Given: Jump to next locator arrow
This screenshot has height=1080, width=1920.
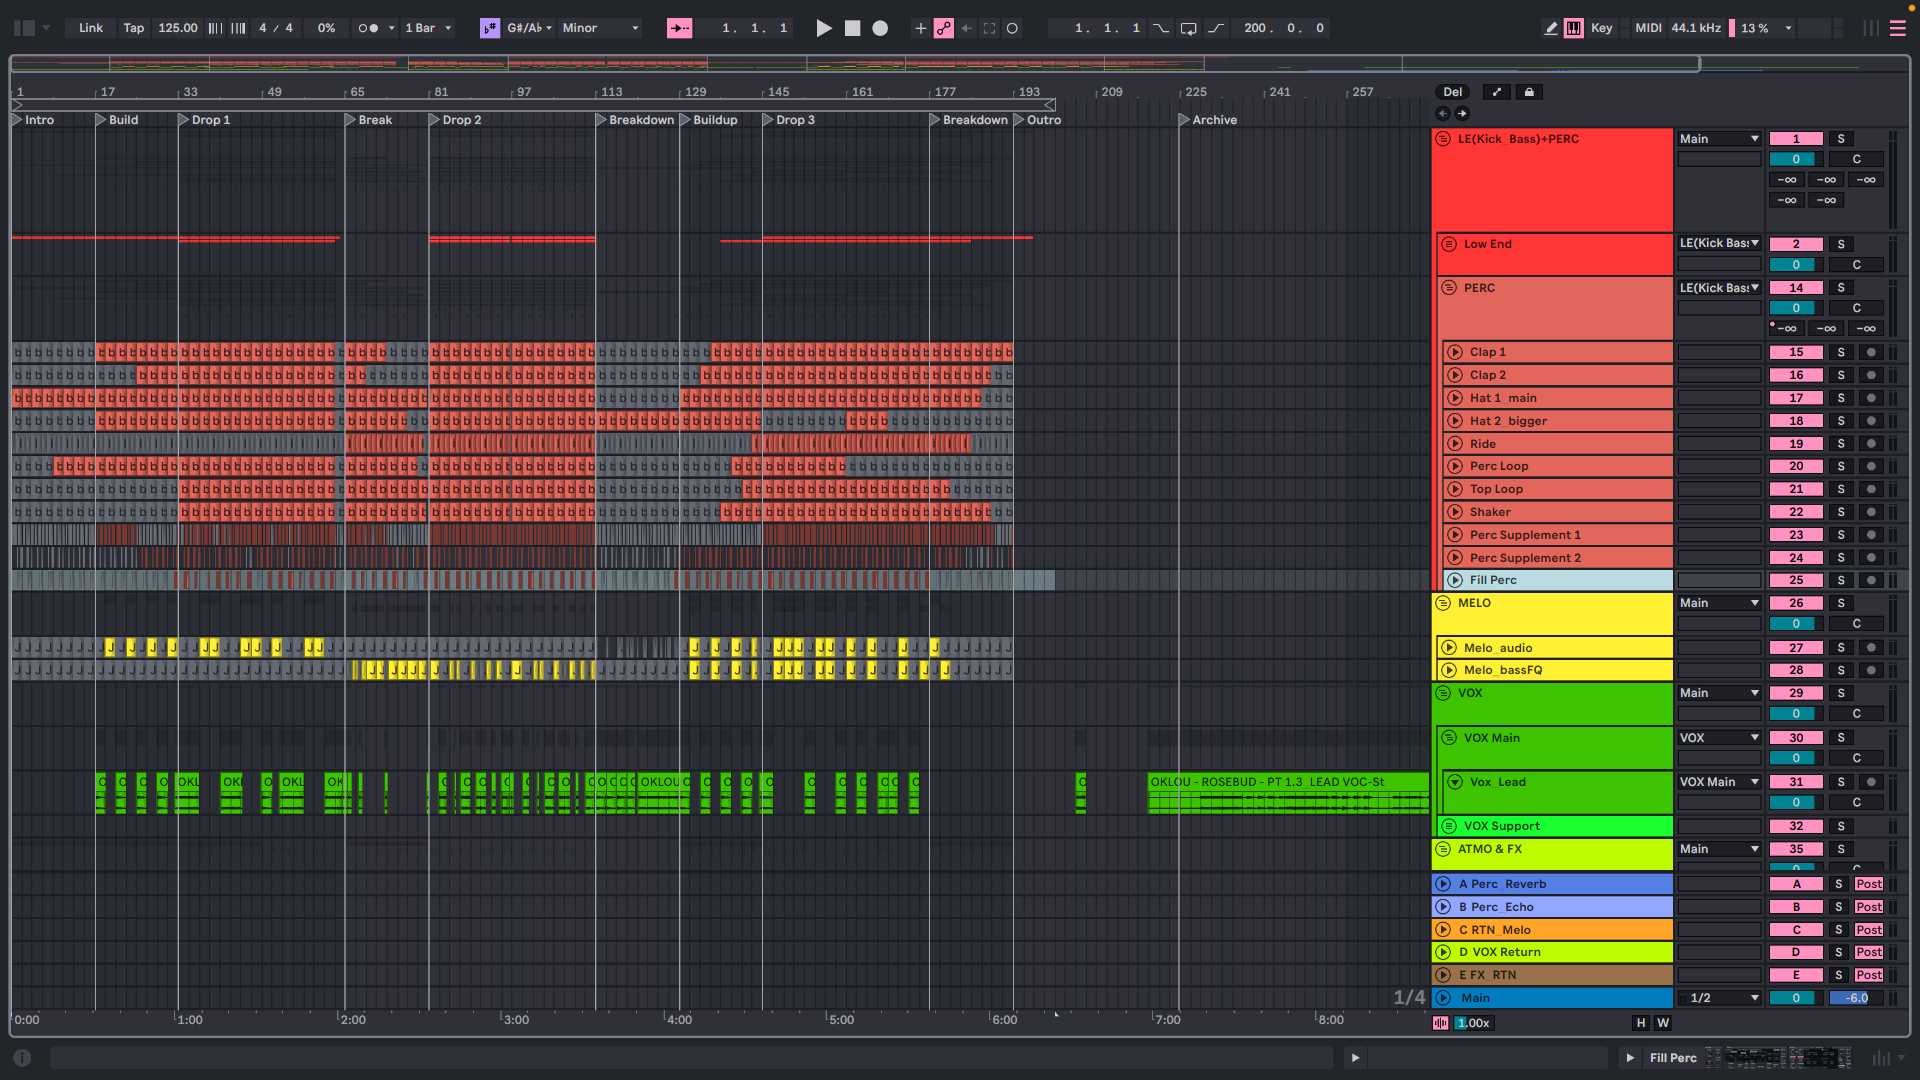Looking at the screenshot, I should 1462,114.
